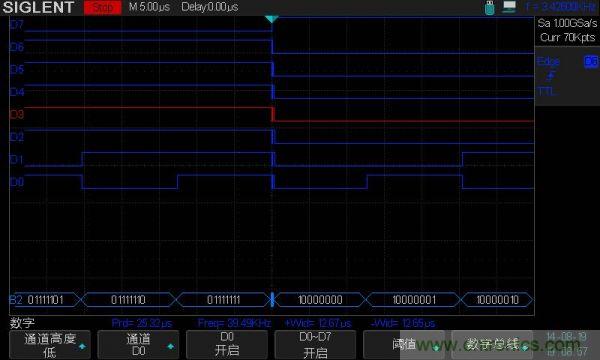The width and height of the screenshot is (600, 360).
Task: Select the red D3 channel label
Action: tap(16, 114)
